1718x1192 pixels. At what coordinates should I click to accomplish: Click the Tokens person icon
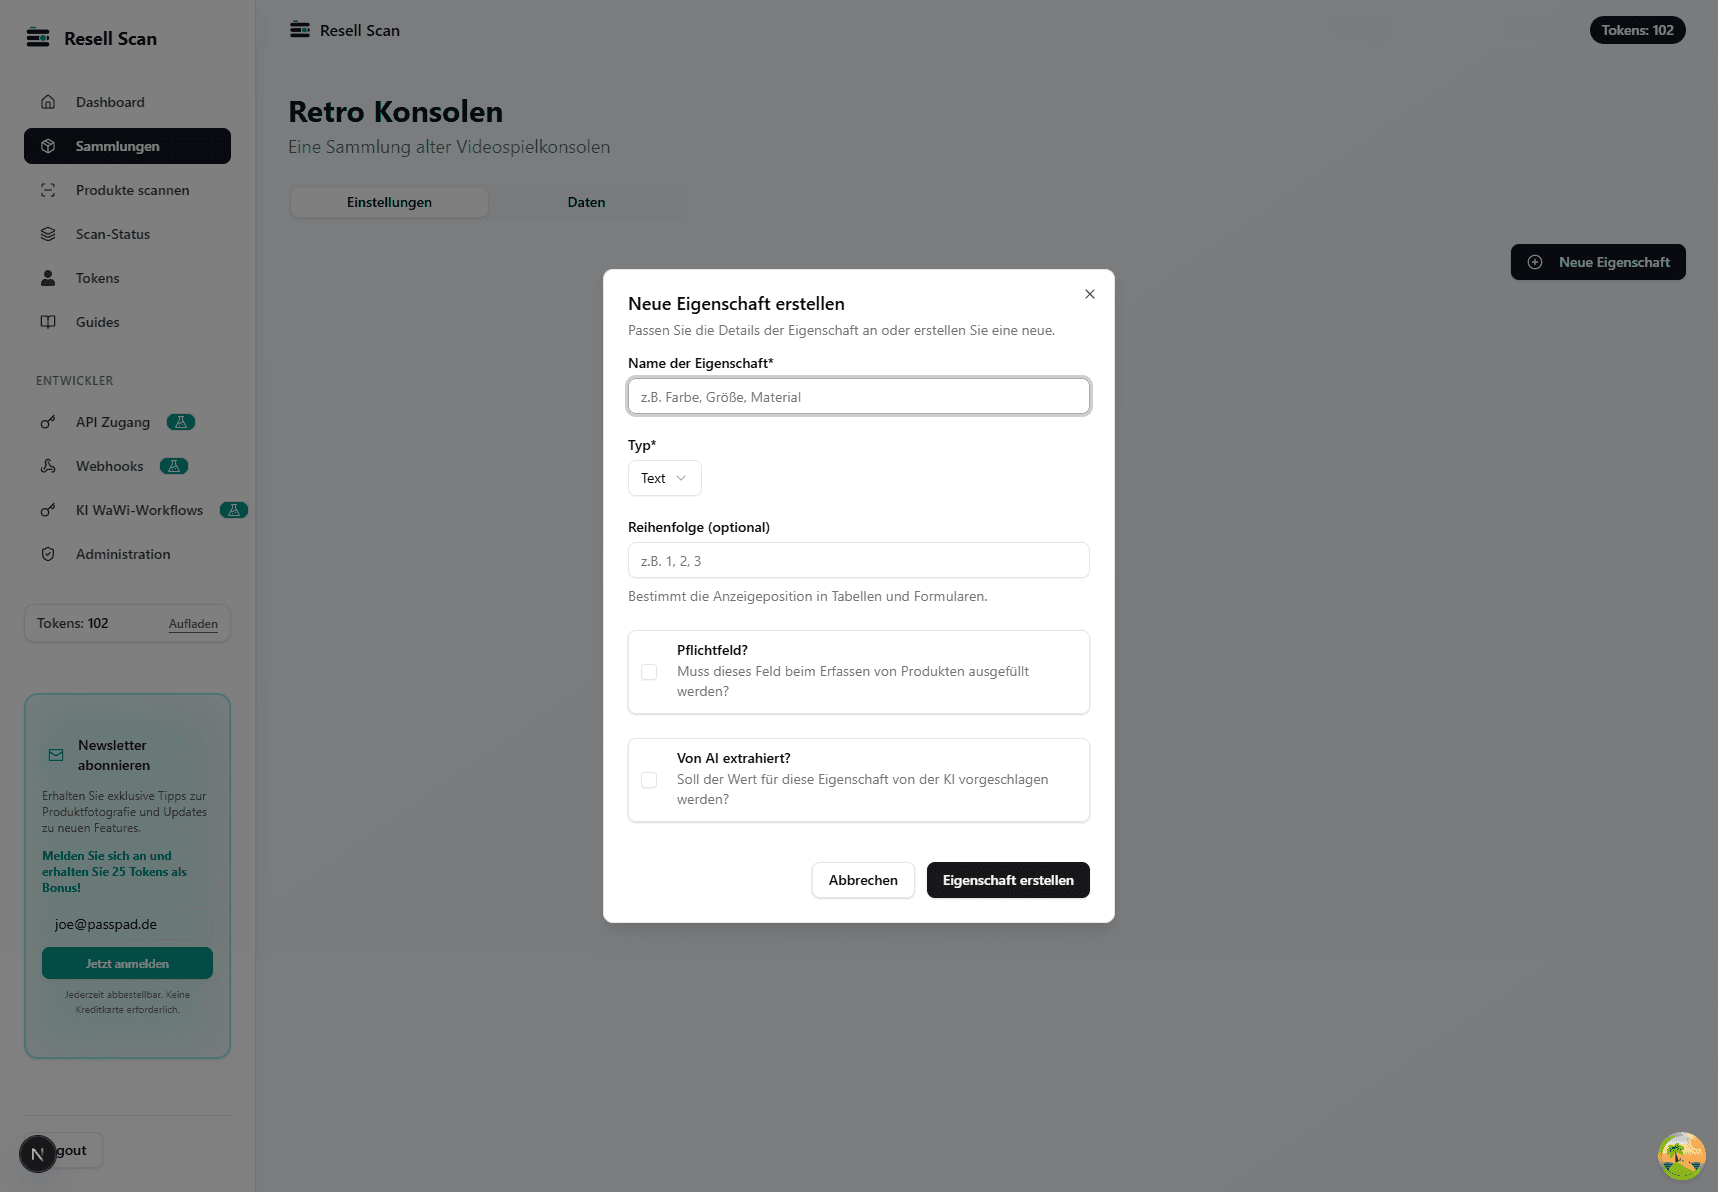click(48, 278)
